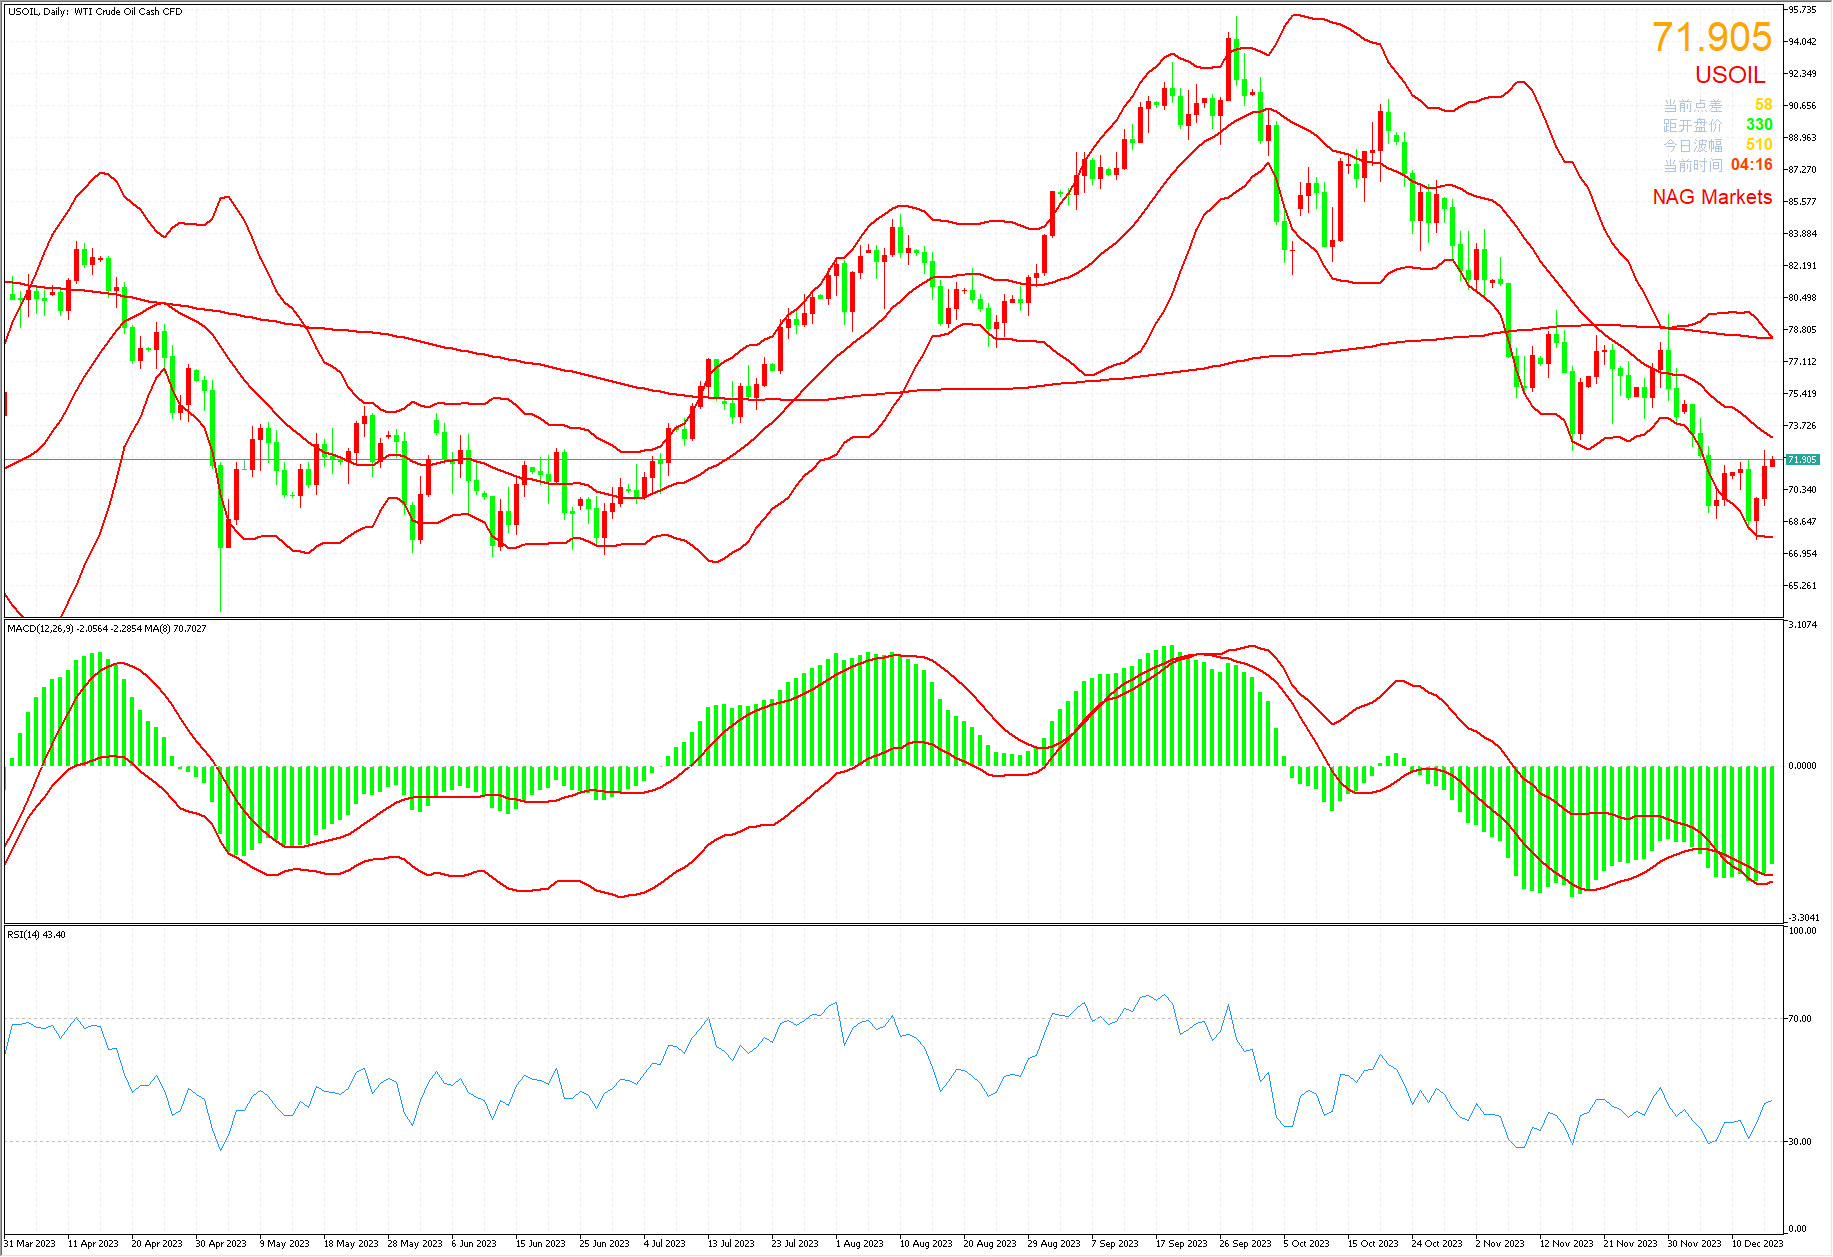Click the 23 Jul 2023 date label
Viewport: 1833px width, 1257px height.
coord(797,1244)
